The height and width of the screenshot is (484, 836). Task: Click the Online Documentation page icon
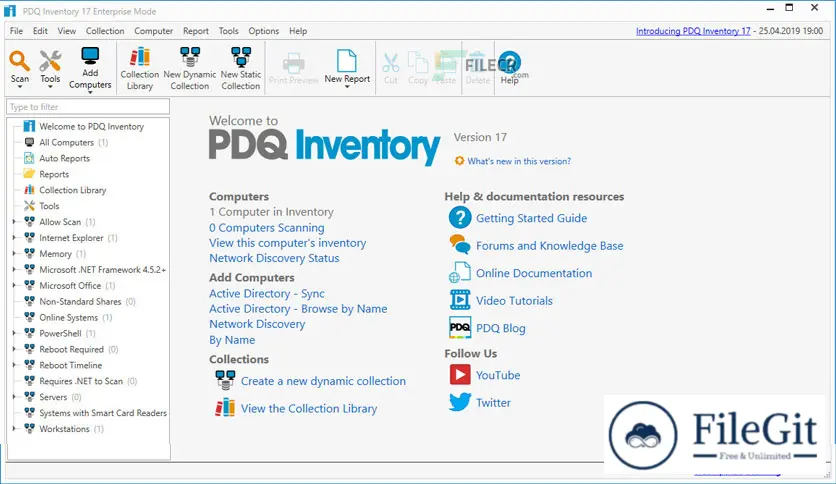click(x=460, y=272)
